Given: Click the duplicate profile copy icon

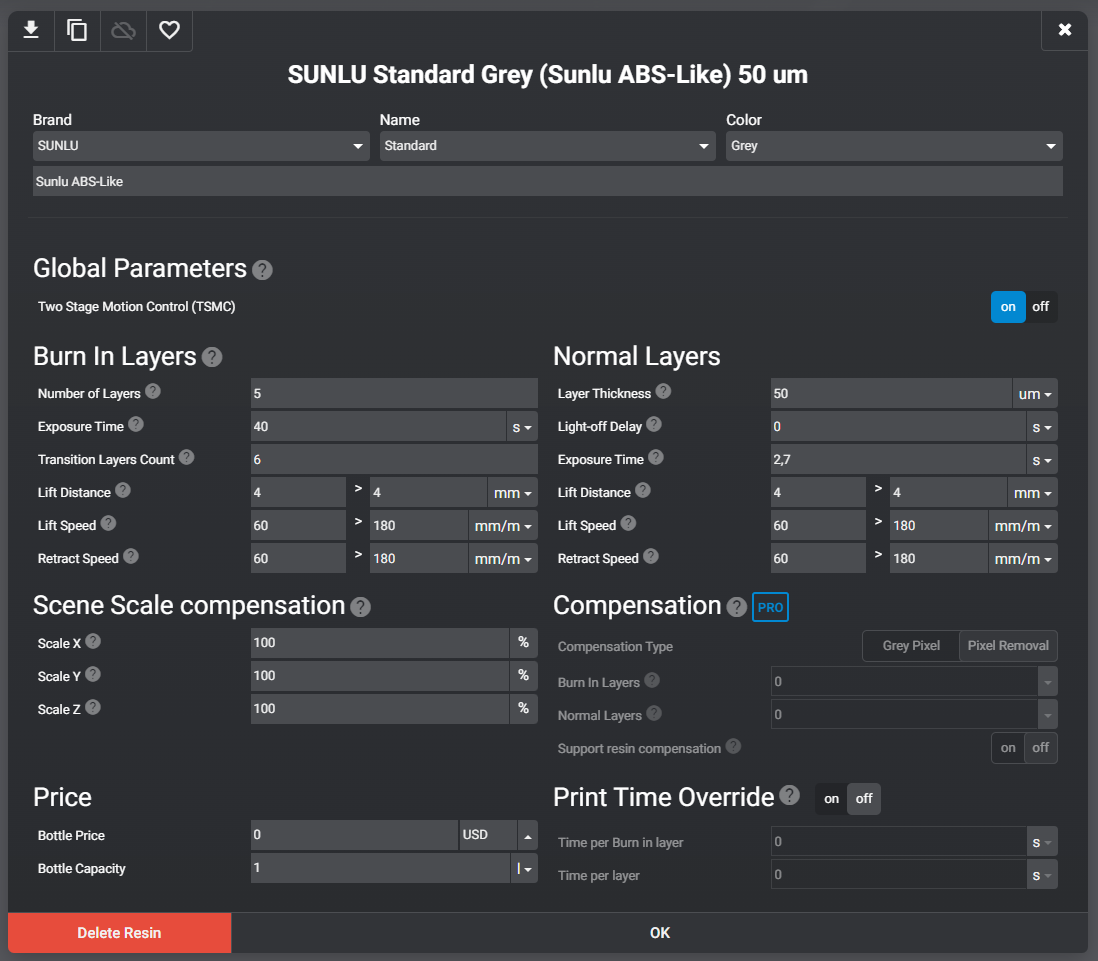Looking at the screenshot, I should (x=77, y=31).
